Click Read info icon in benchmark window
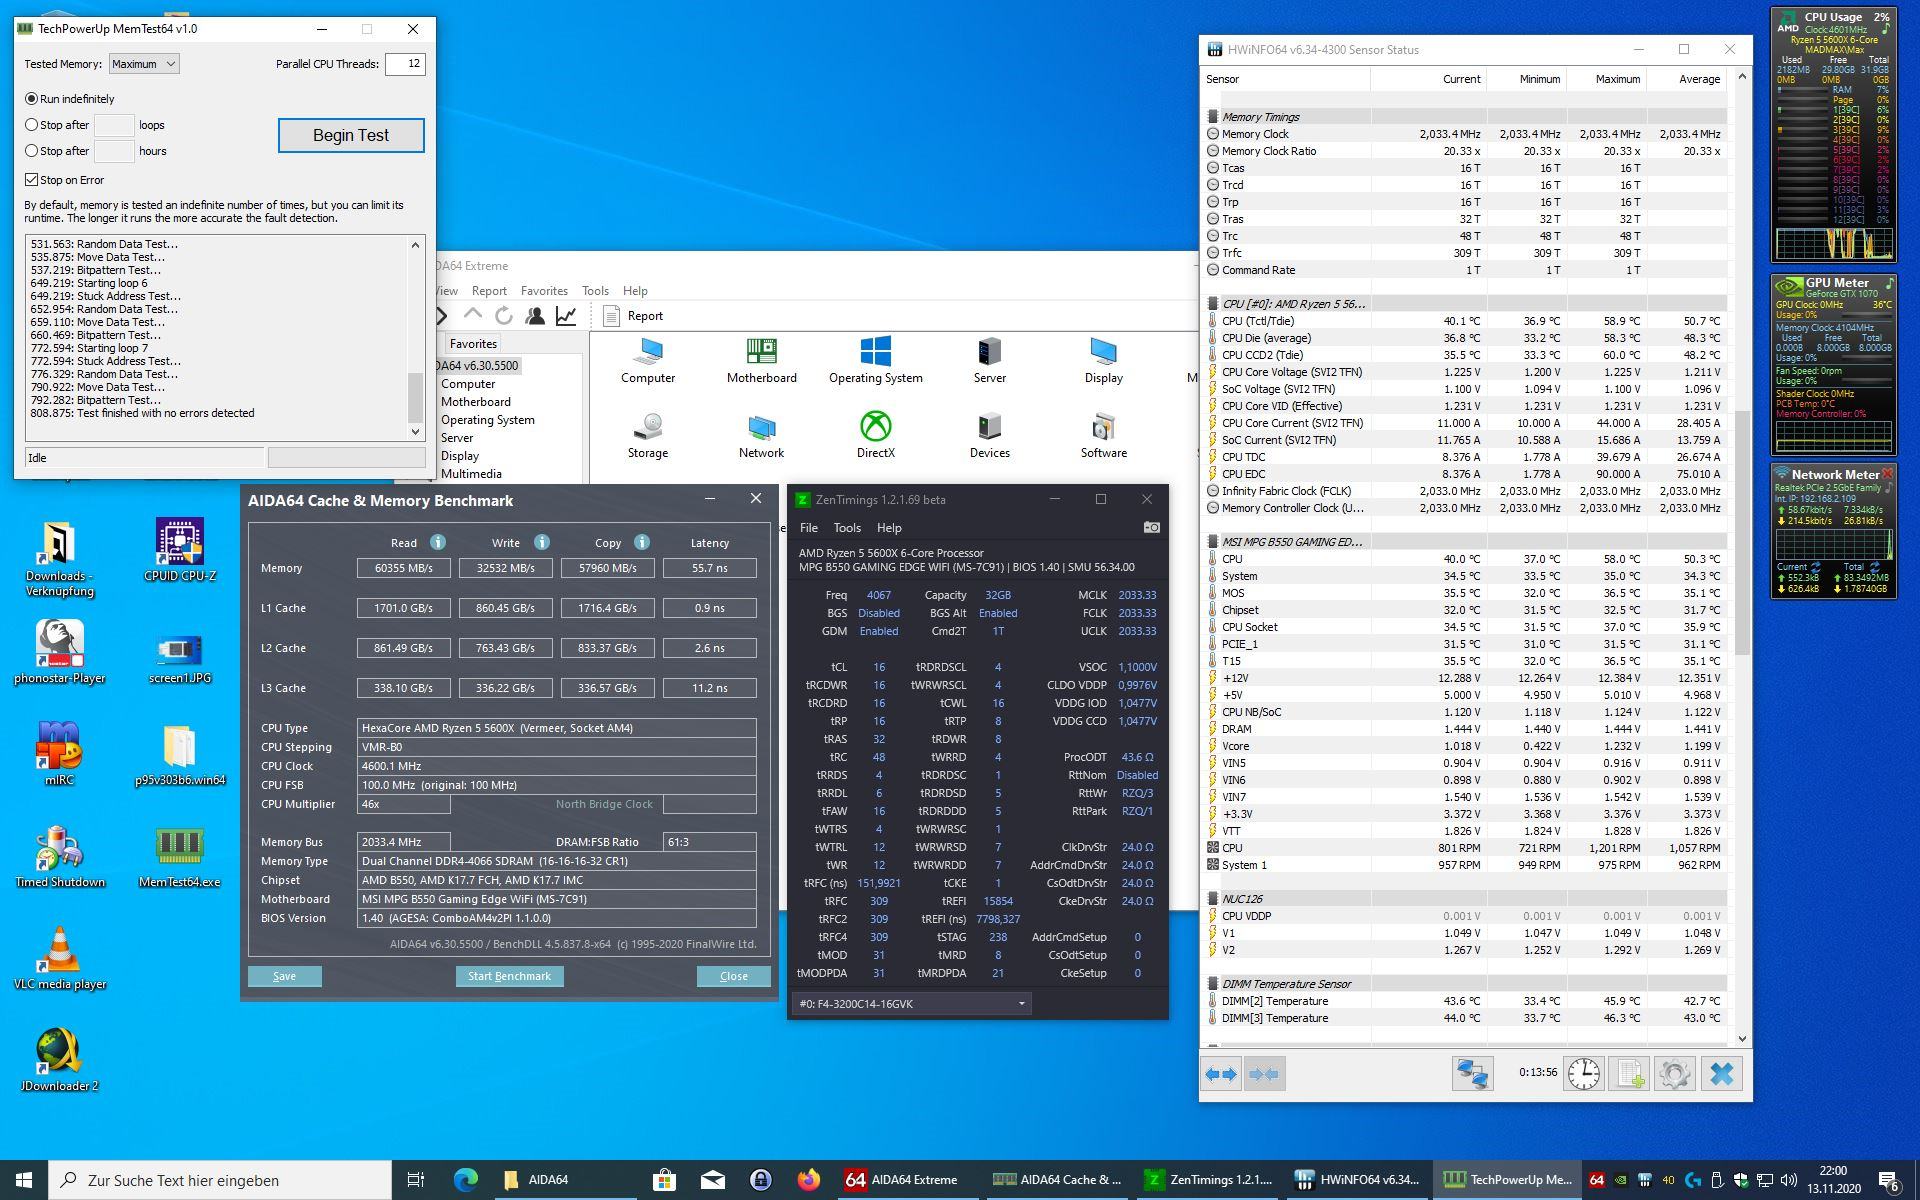1920x1200 pixels. pyautogui.click(x=437, y=542)
